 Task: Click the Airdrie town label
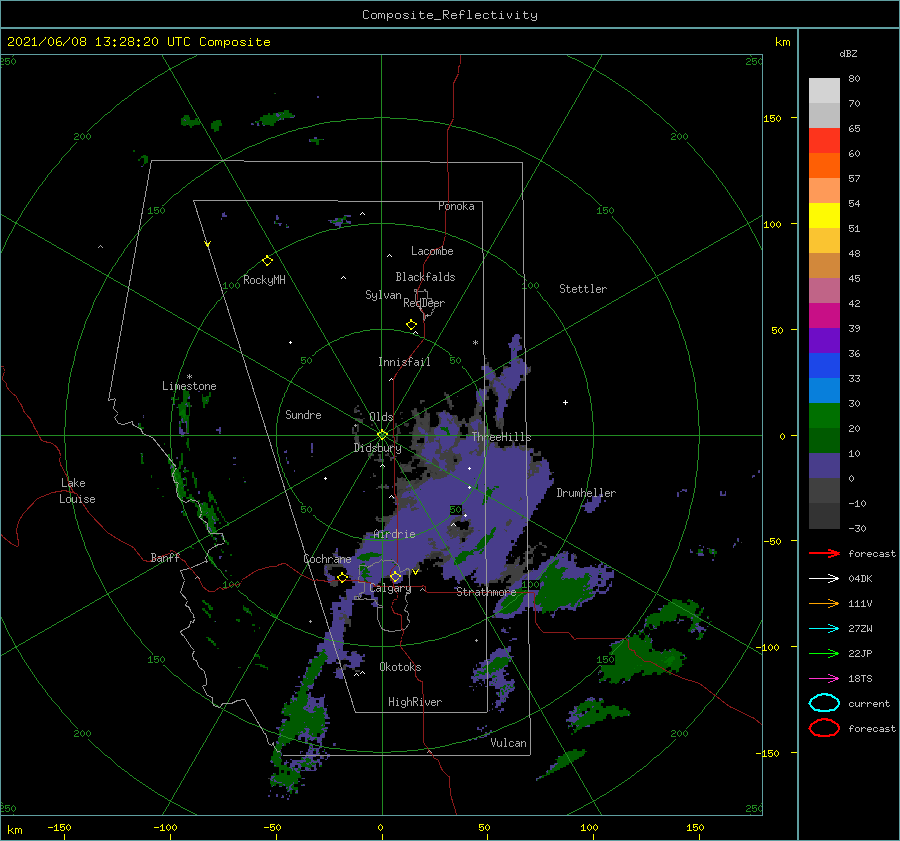click(394, 534)
